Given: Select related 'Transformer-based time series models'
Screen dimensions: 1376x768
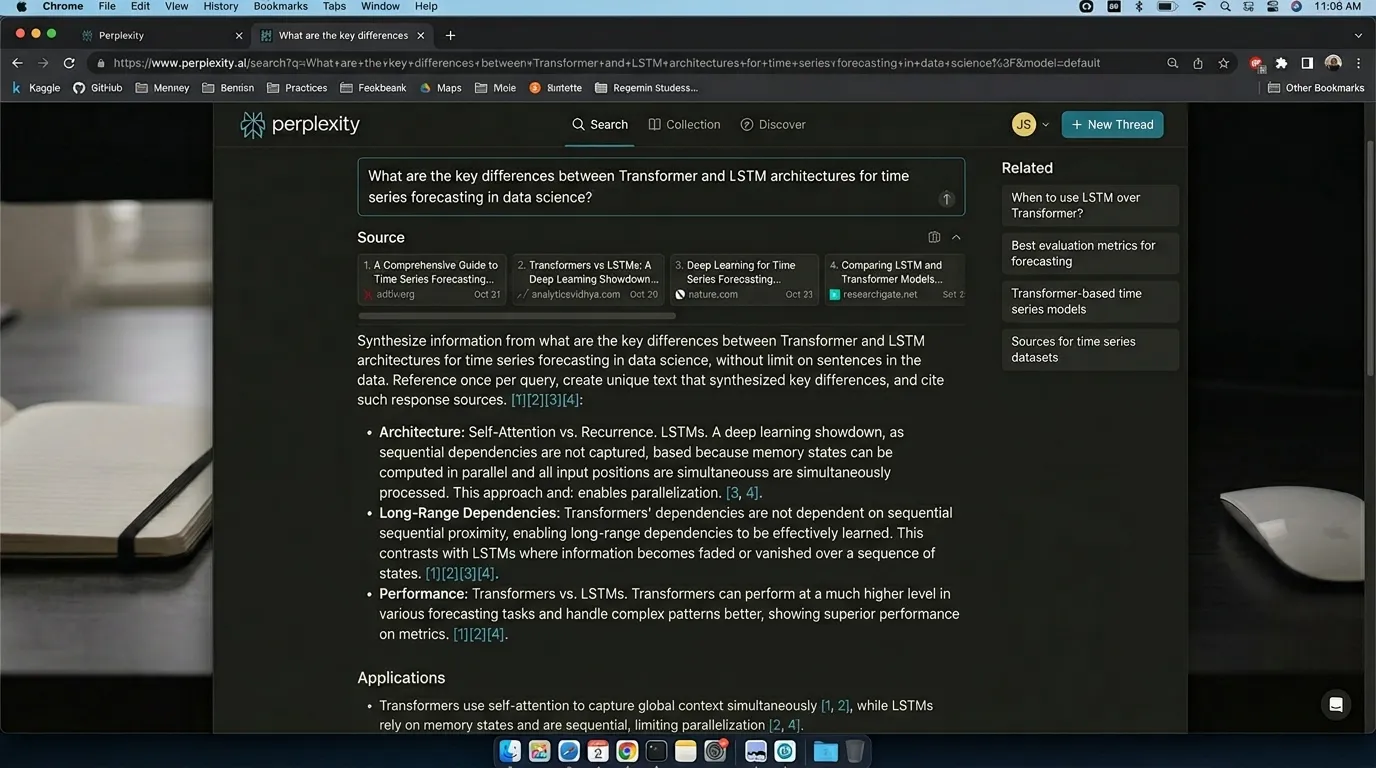Looking at the screenshot, I should click(x=1090, y=301).
